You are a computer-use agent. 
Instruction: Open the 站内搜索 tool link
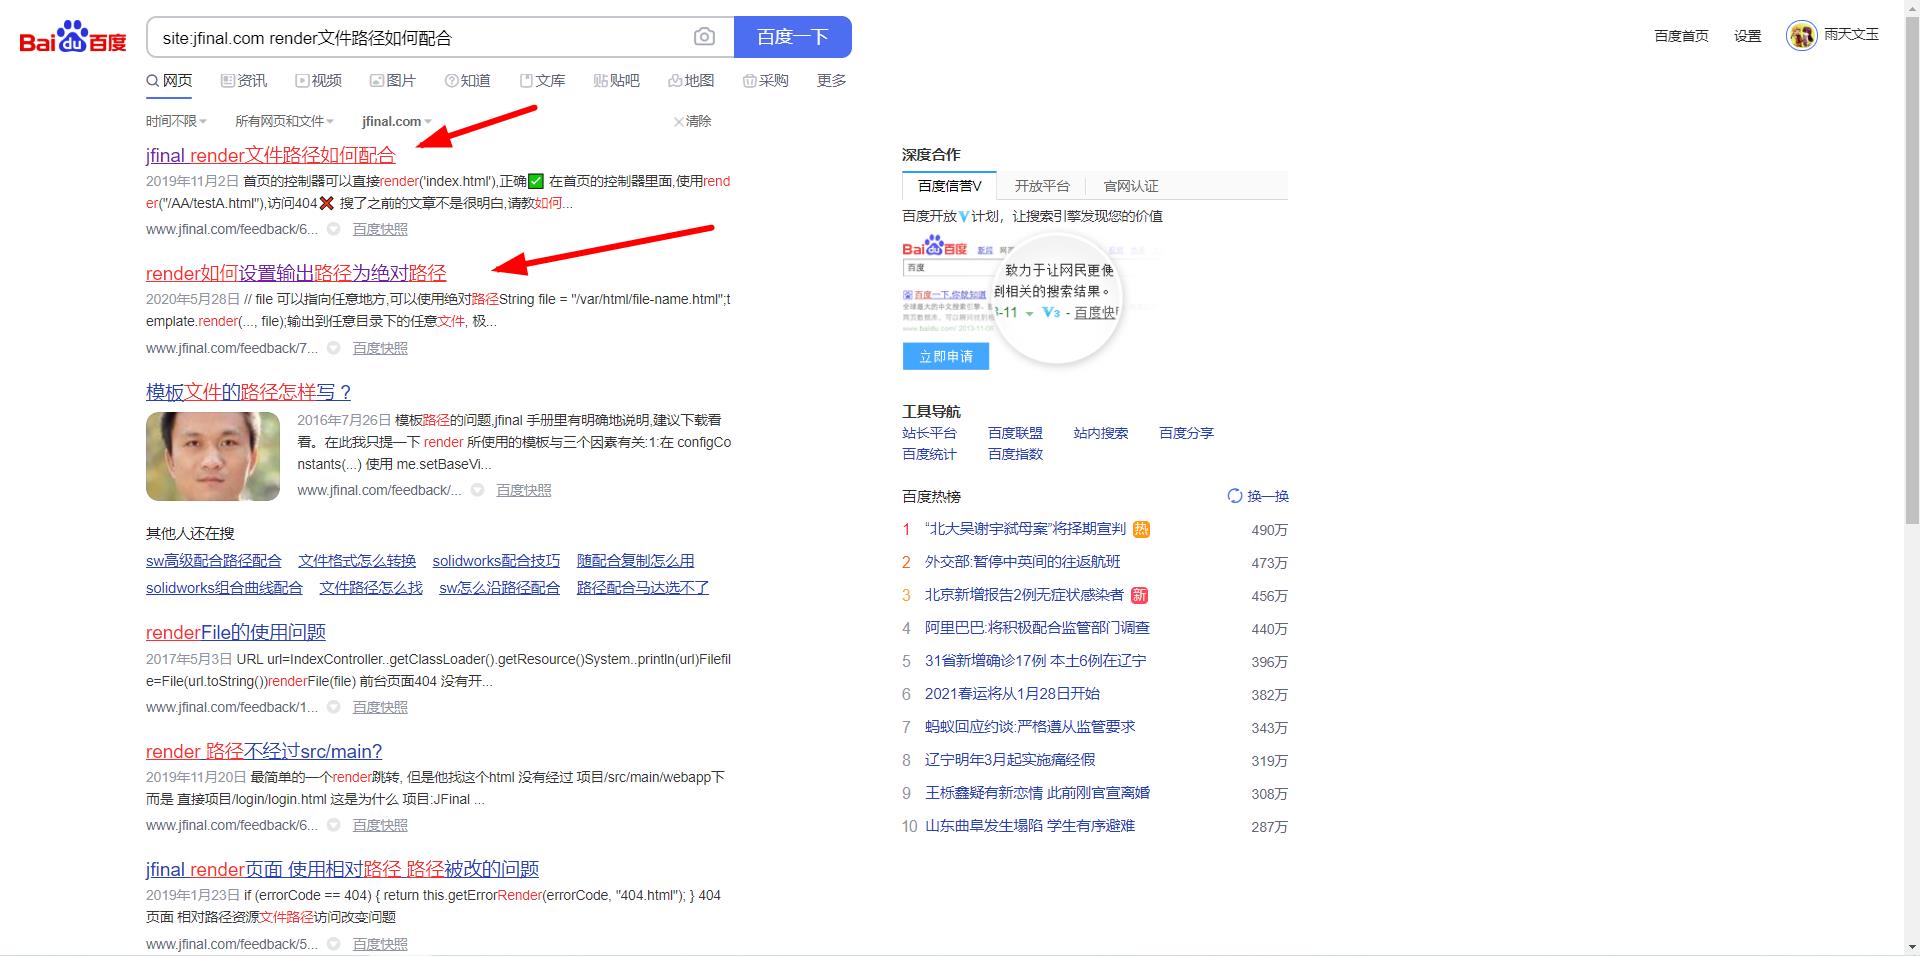point(1100,433)
